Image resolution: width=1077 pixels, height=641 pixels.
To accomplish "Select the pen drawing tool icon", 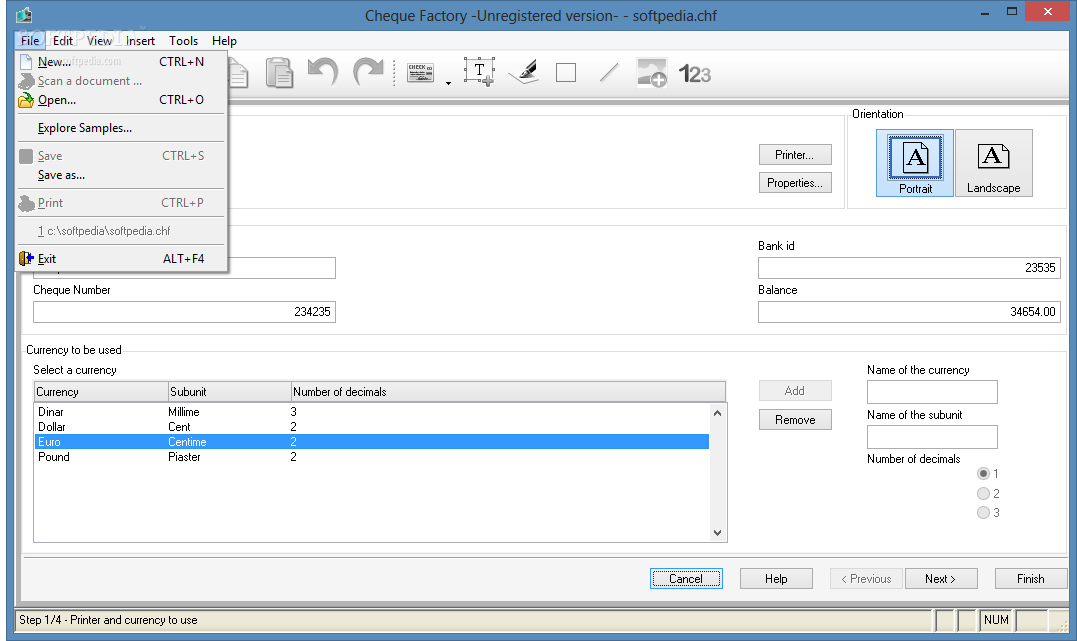I will click(x=524, y=71).
